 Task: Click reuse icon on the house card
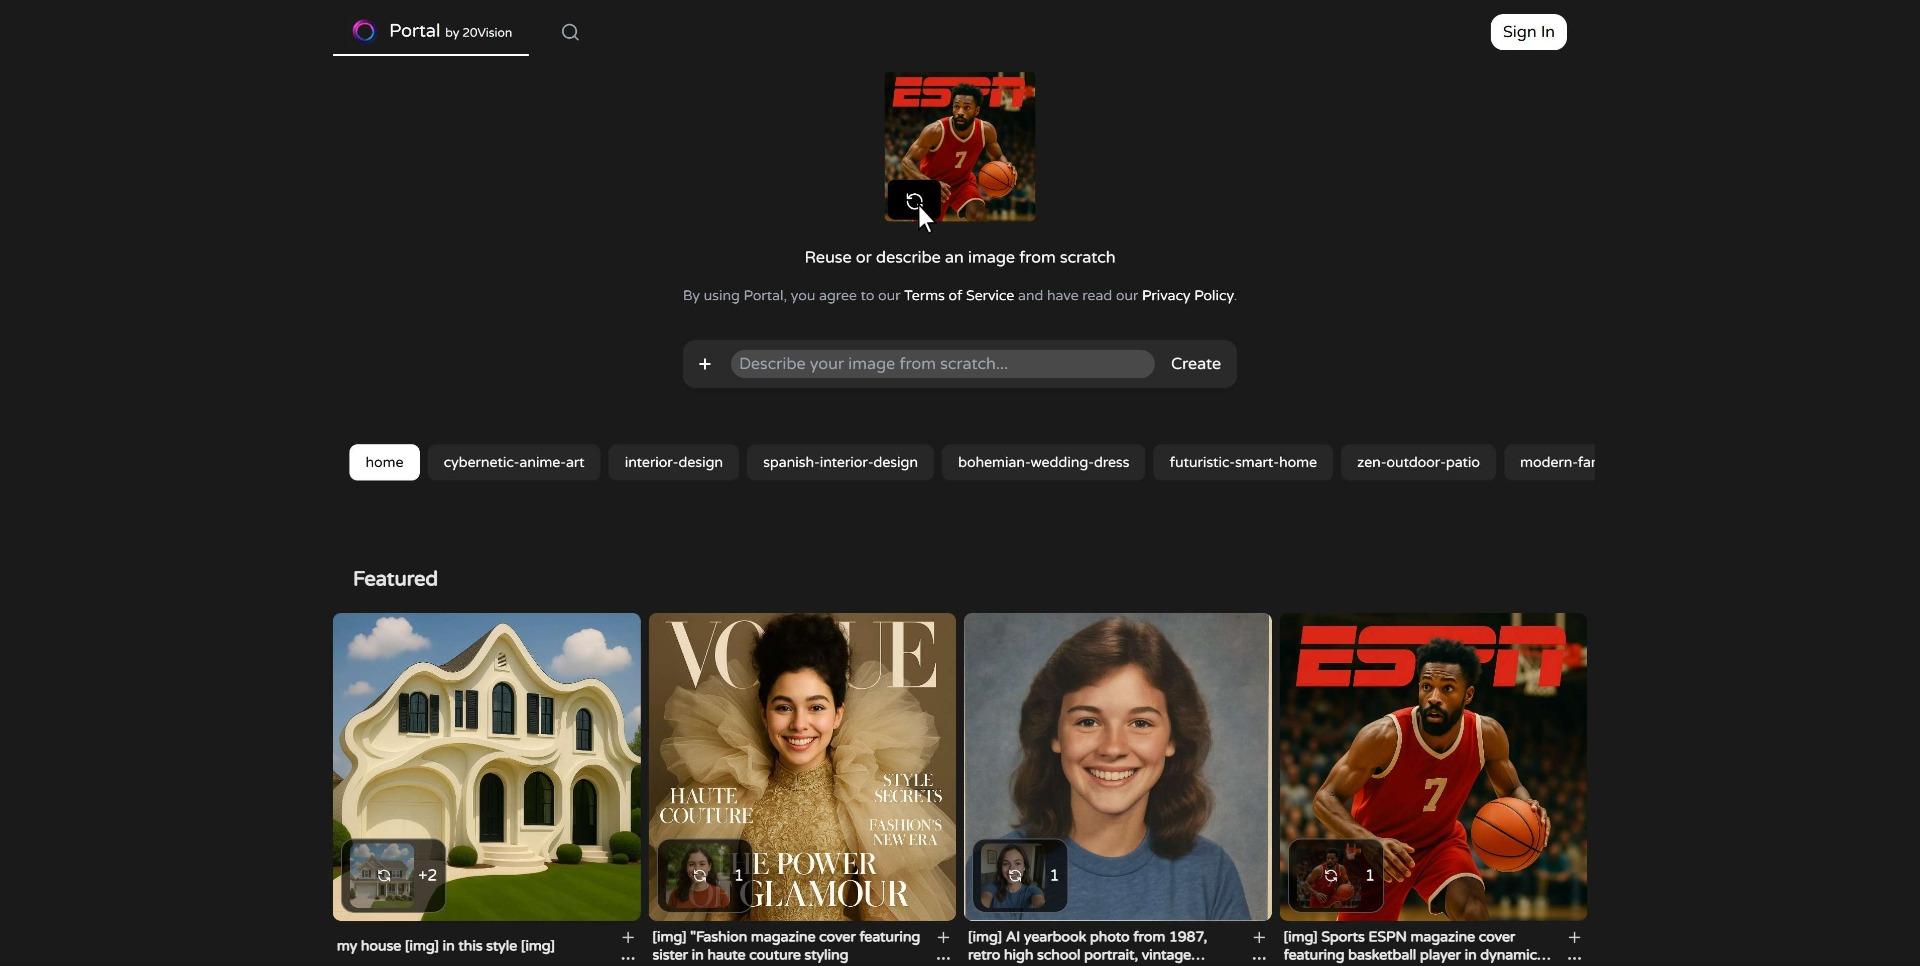pyautogui.click(x=383, y=876)
